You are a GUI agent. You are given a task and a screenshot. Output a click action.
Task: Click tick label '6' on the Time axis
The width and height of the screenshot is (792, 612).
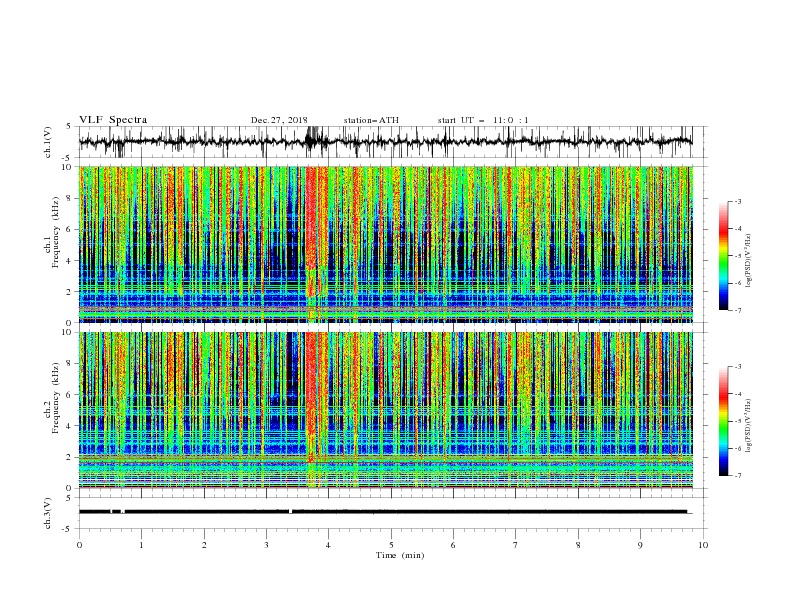click(454, 545)
